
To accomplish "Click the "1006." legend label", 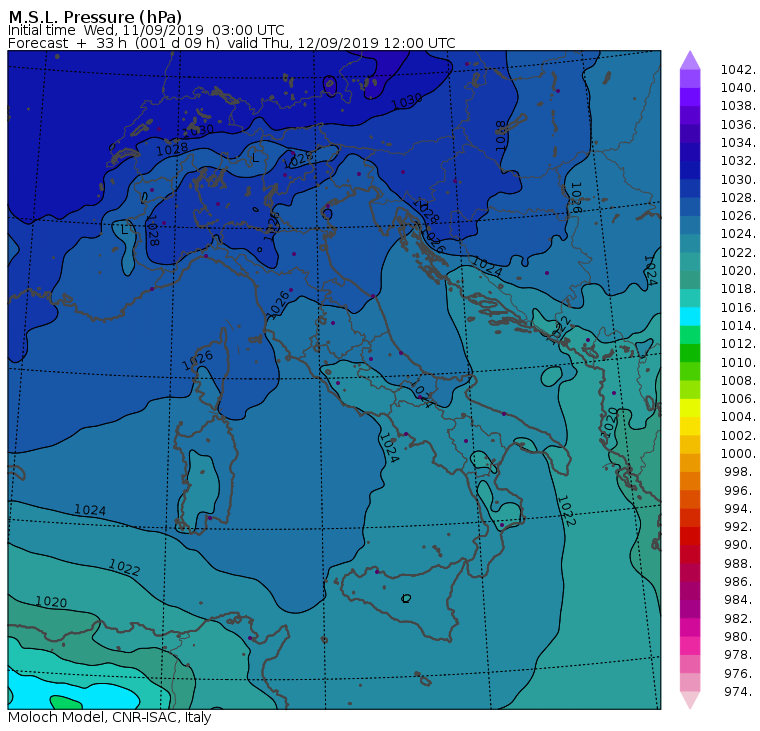I will (x=738, y=399).
